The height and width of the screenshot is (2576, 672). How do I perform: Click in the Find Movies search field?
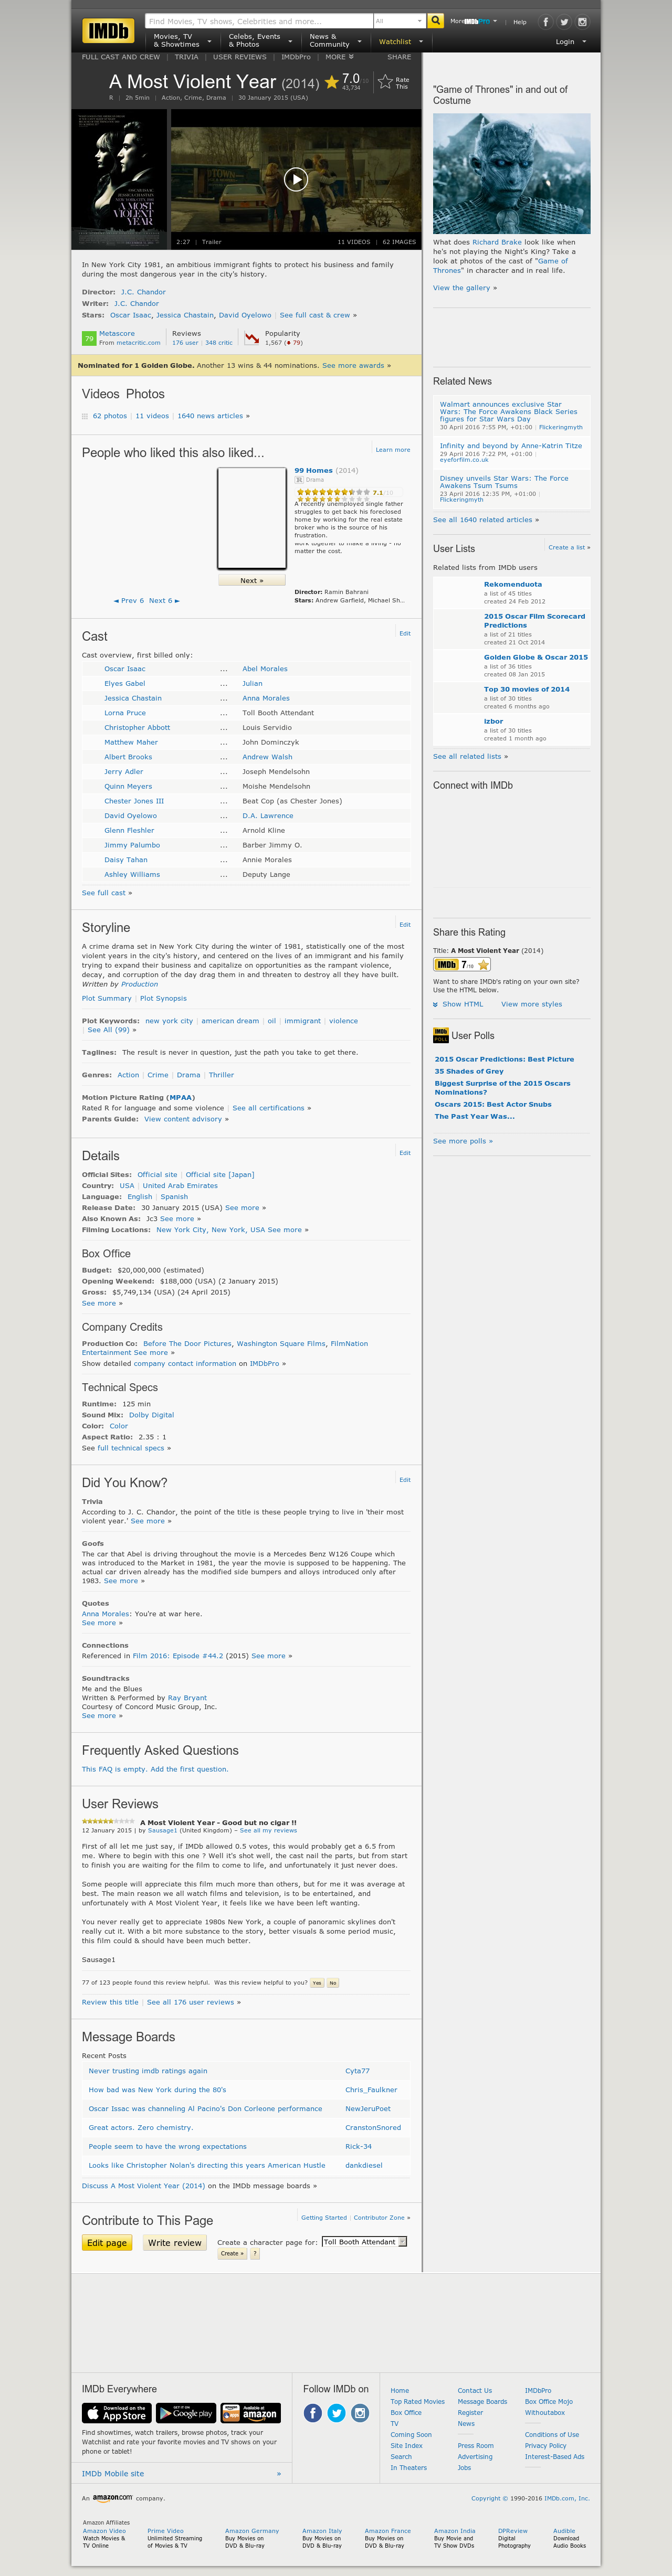tap(259, 20)
